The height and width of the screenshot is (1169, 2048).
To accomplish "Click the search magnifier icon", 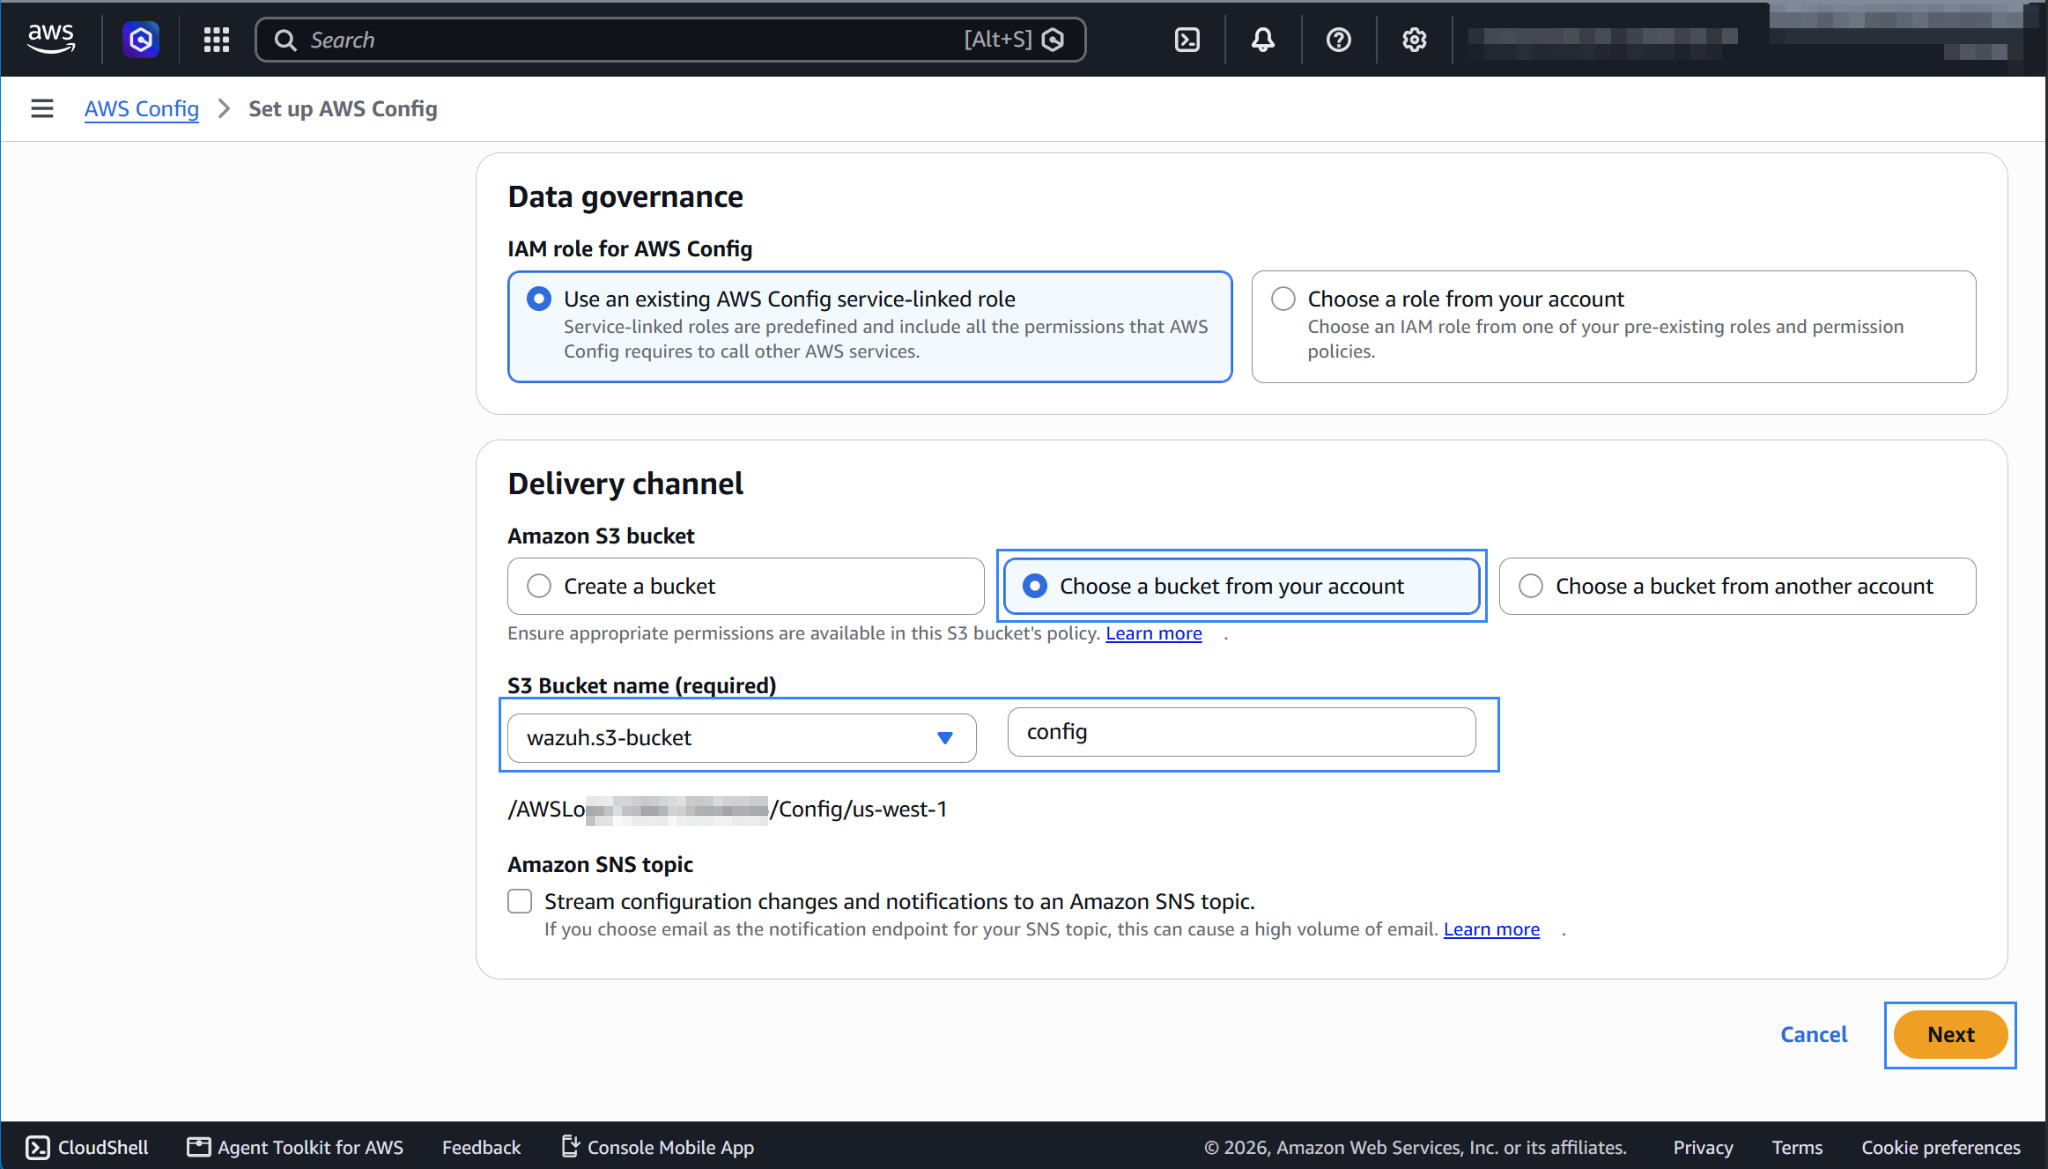I will pyautogui.click(x=285, y=40).
